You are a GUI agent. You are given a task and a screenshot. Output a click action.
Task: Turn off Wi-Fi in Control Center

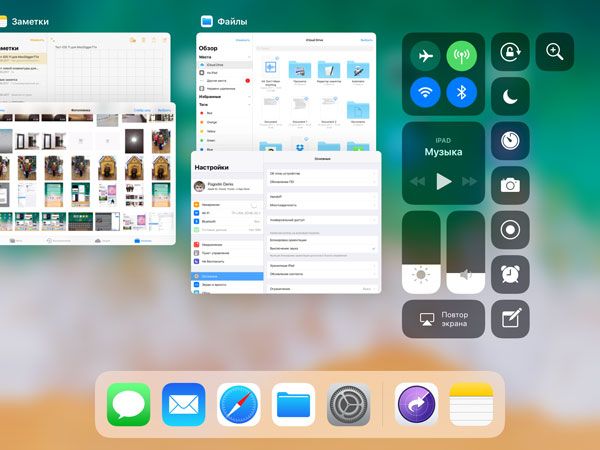(425, 92)
